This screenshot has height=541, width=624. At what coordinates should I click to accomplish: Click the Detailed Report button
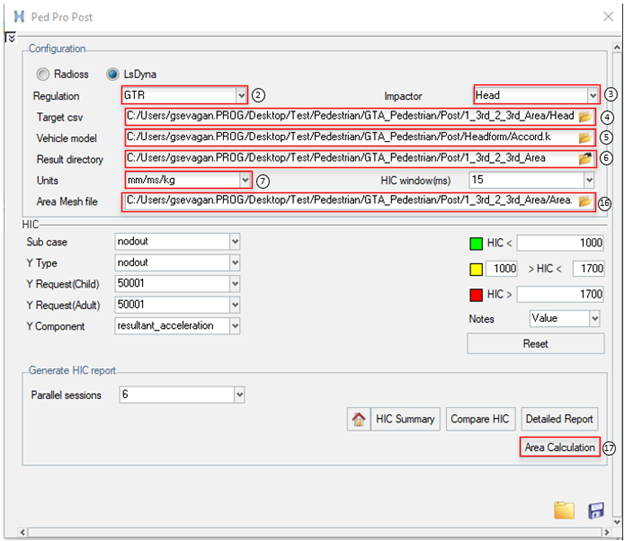(560, 419)
